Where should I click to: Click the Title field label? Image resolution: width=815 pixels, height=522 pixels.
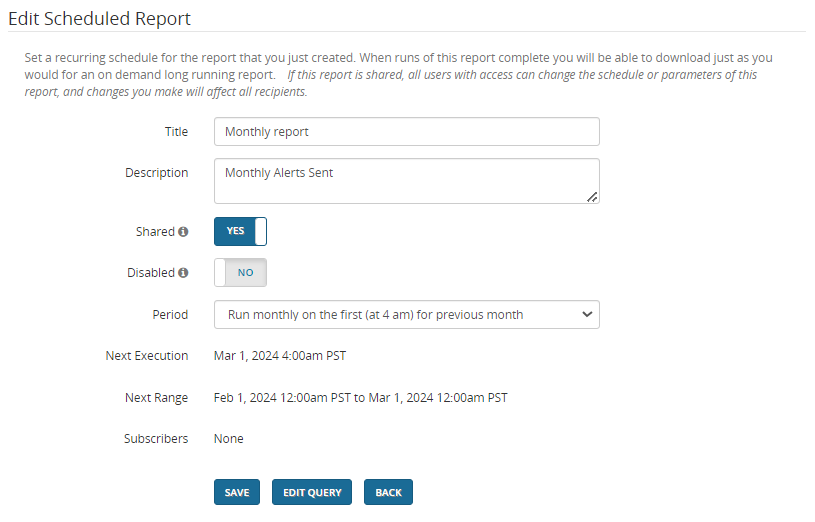(176, 132)
